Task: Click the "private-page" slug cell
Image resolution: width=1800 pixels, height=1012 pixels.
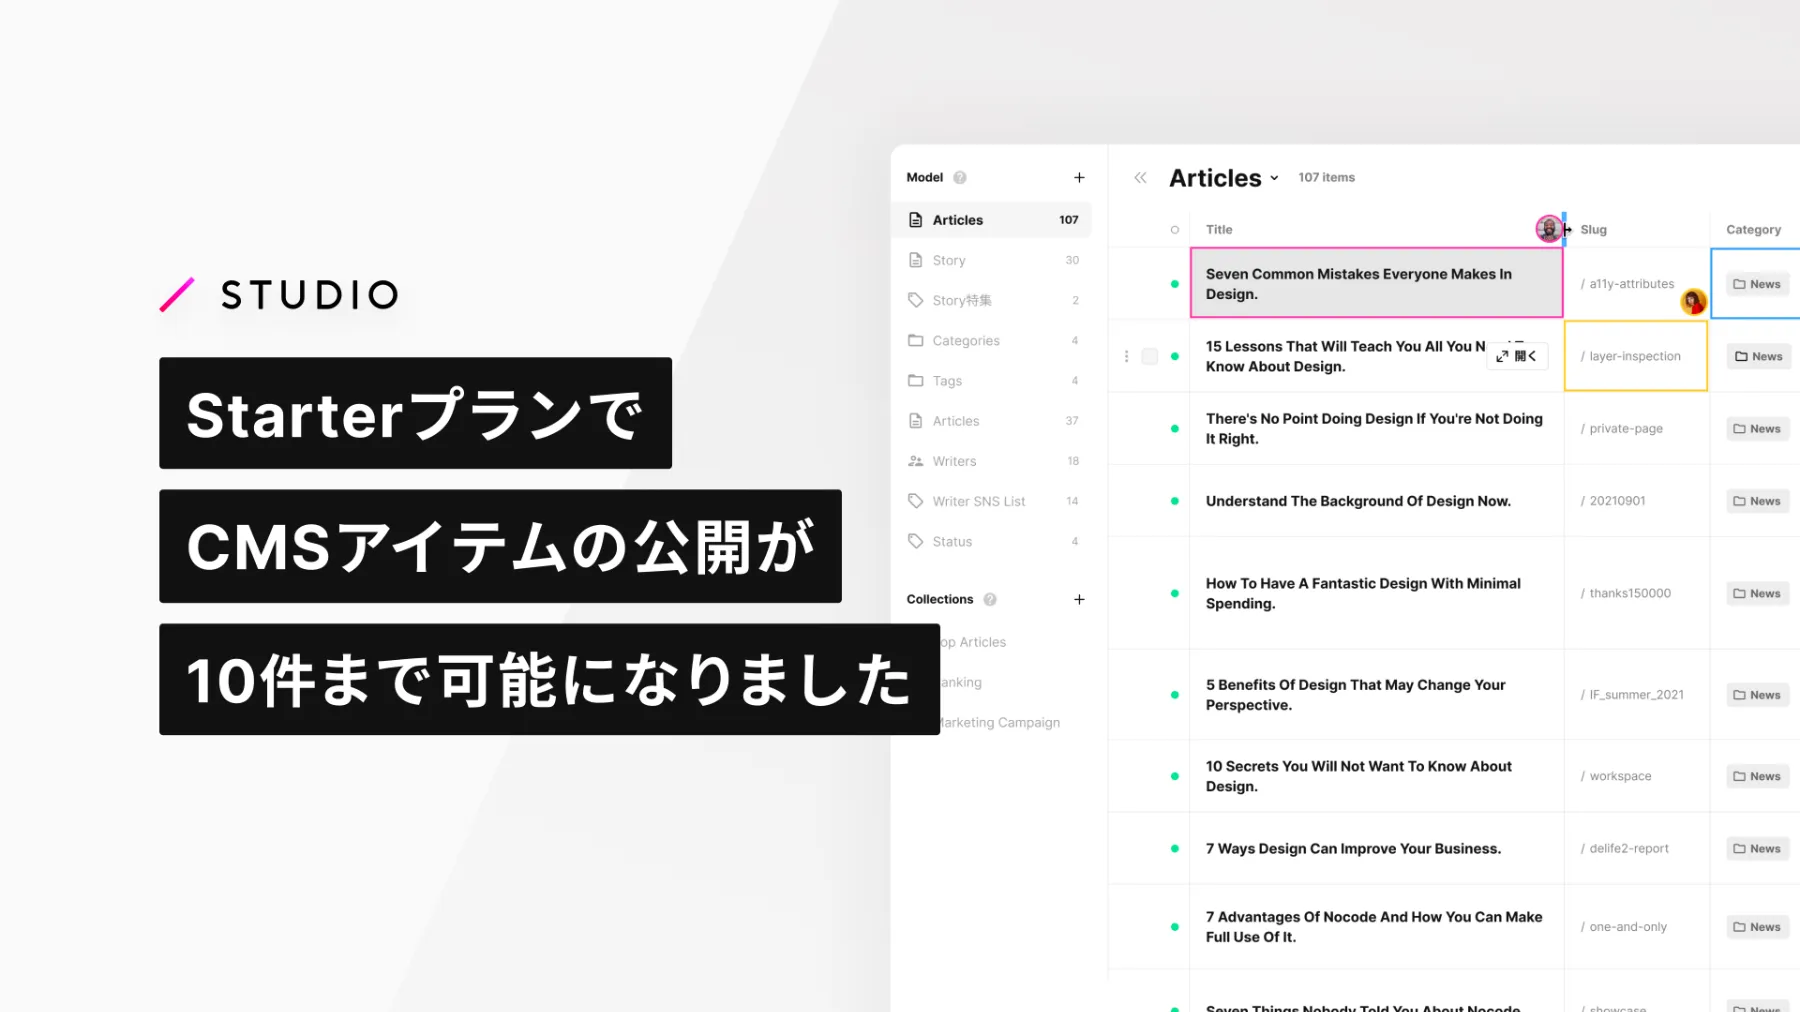Action: click(1637, 429)
